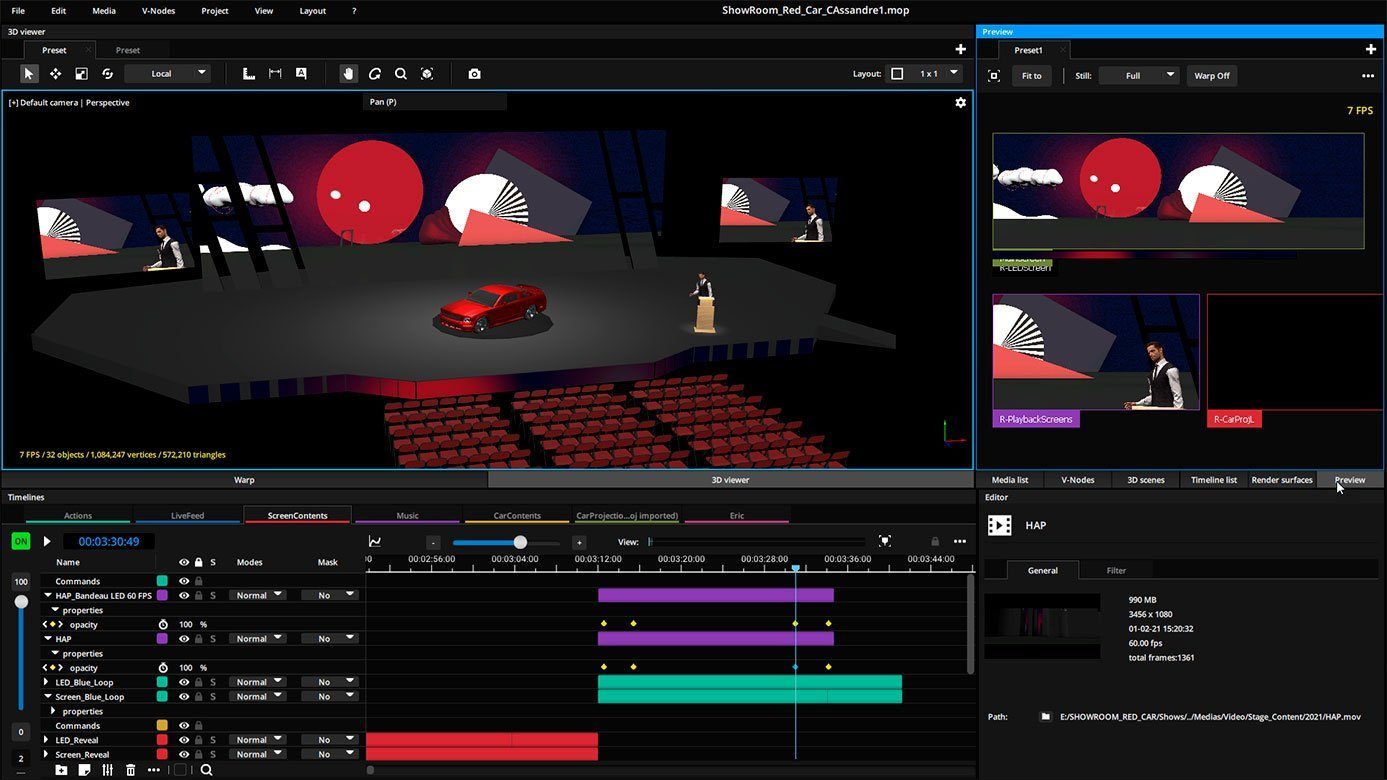
Task: Expand the LED_Blue_Loop layer
Action: click(x=47, y=682)
